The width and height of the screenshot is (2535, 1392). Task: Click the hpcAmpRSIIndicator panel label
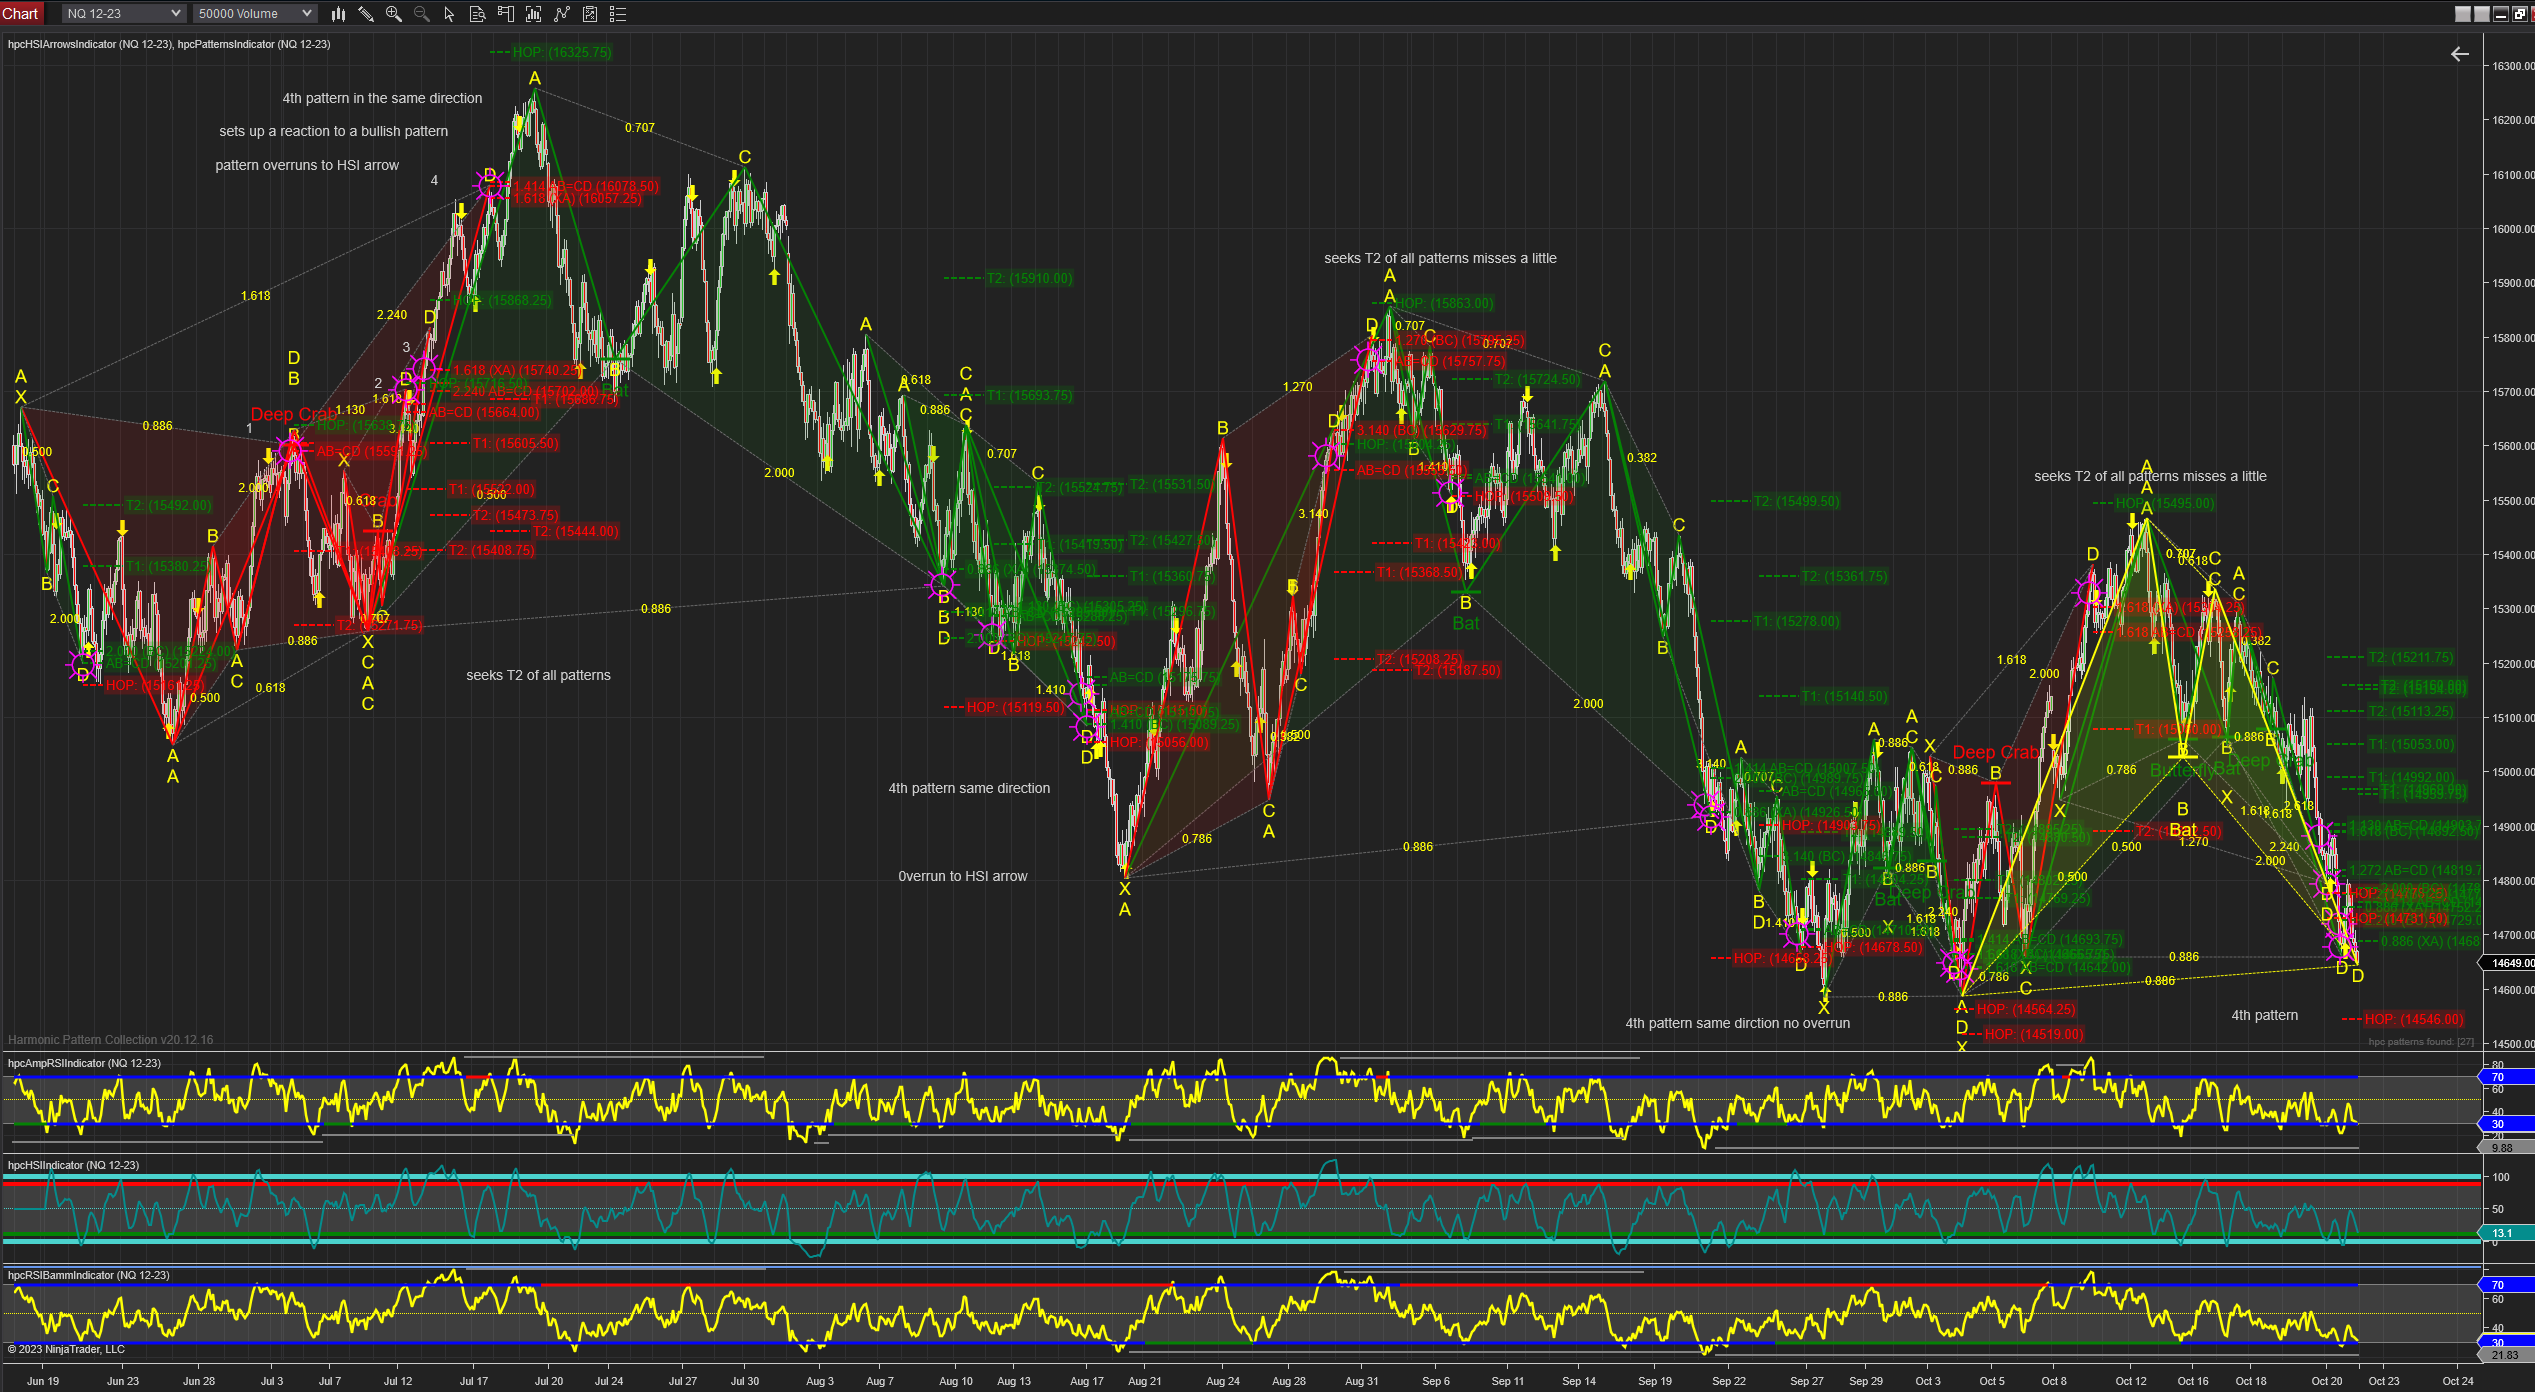[x=84, y=1063]
